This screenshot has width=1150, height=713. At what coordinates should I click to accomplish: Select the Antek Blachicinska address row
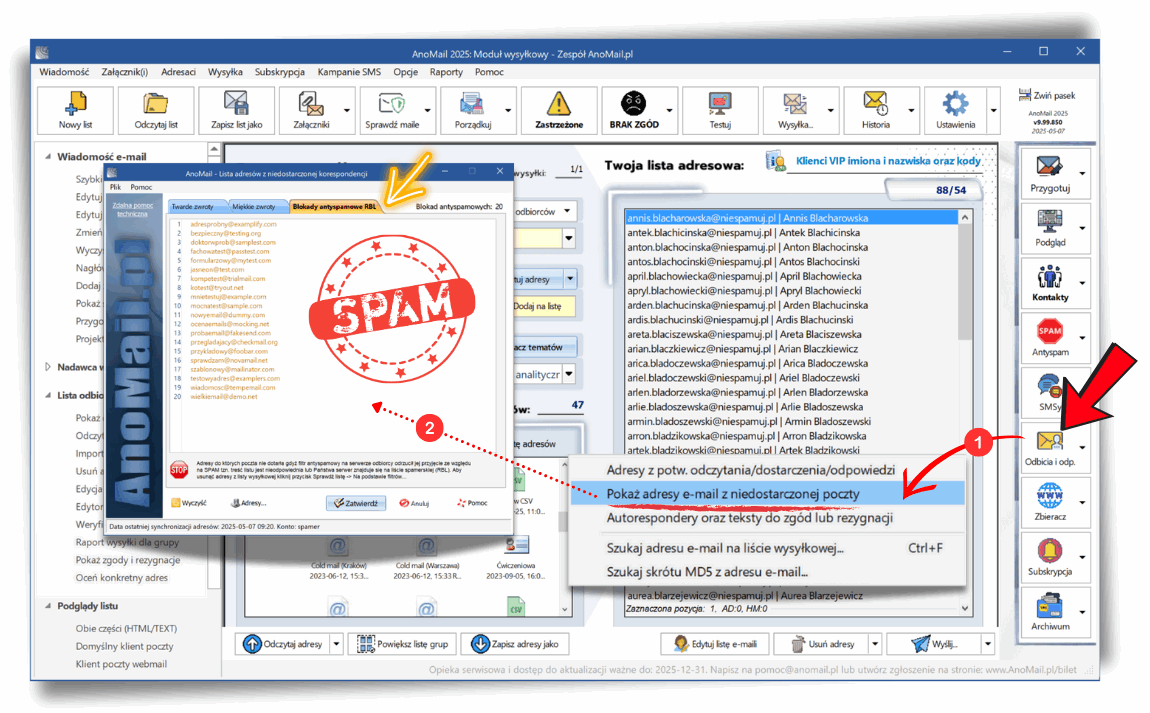pos(791,233)
